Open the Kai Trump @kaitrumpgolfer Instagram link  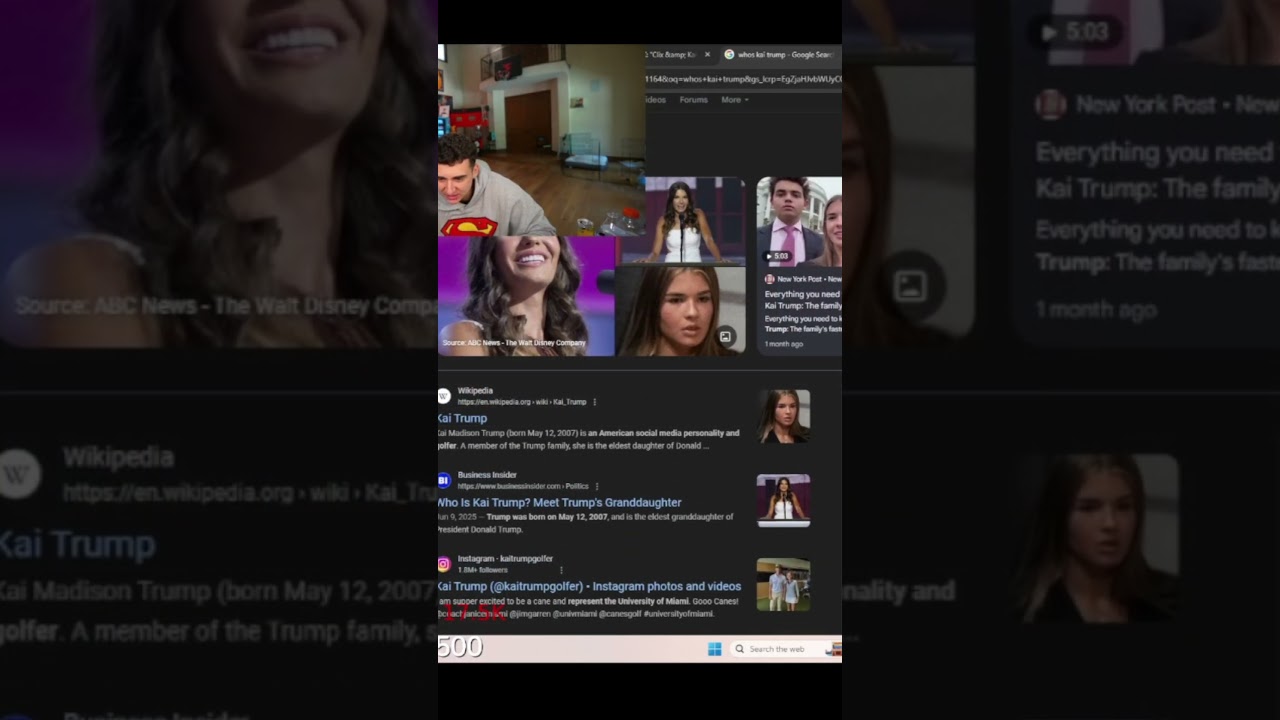589,586
